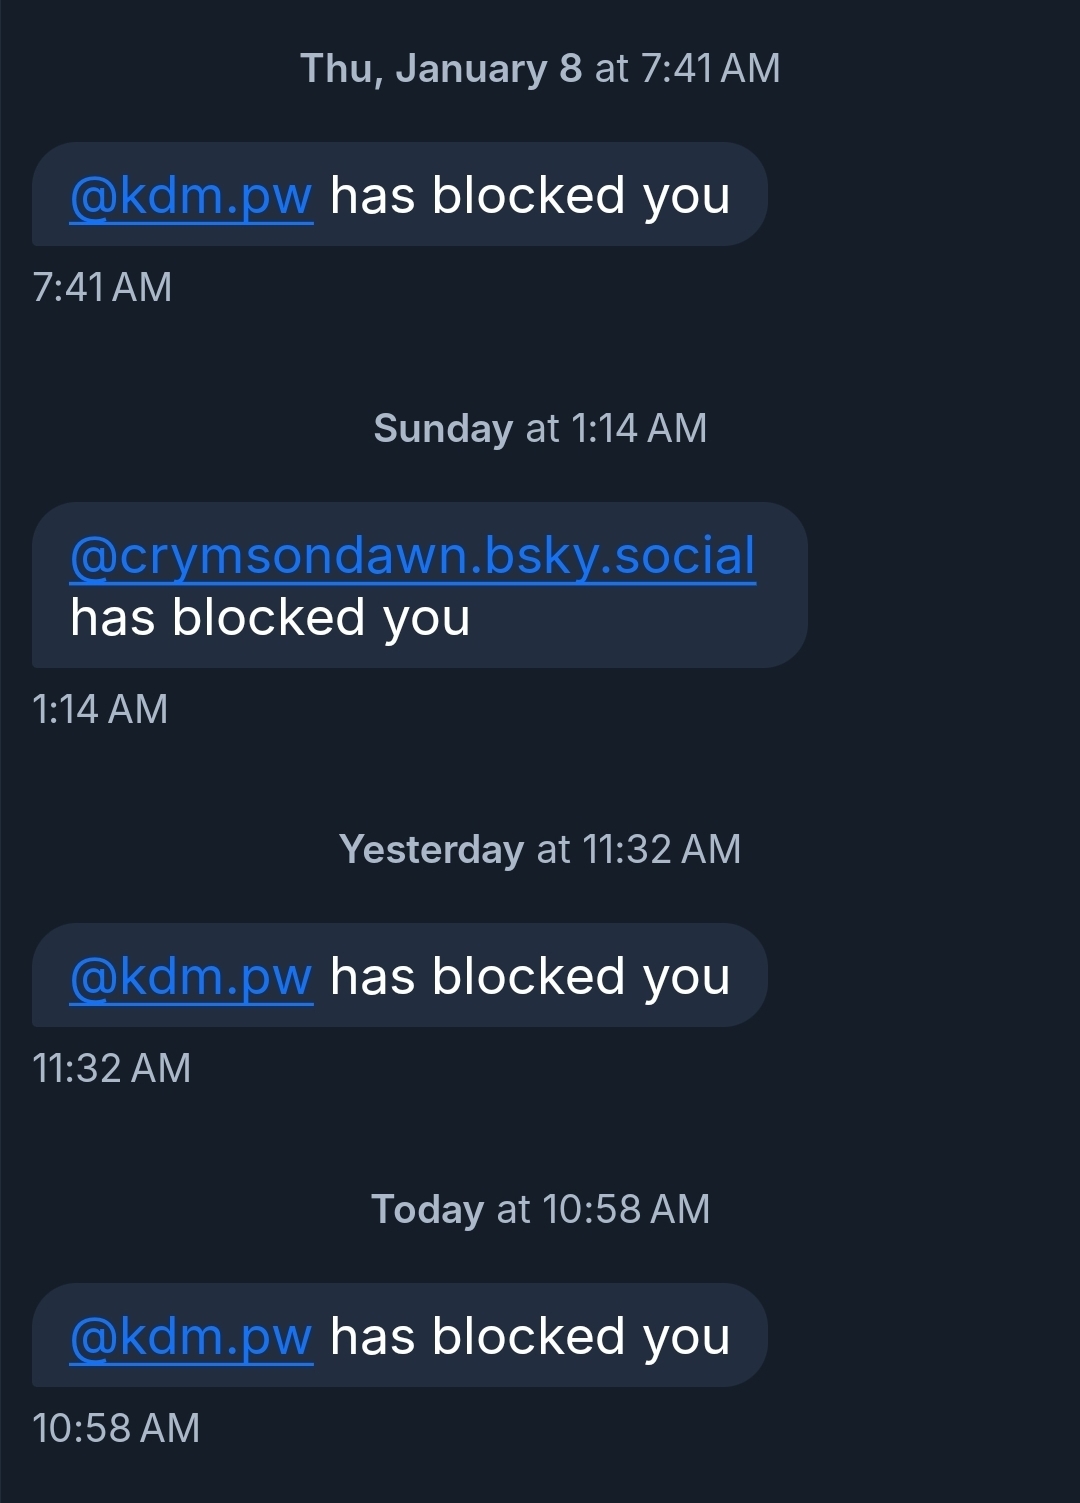
Task: Open @kdm.pw link in January 8 message
Action: [x=191, y=195]
